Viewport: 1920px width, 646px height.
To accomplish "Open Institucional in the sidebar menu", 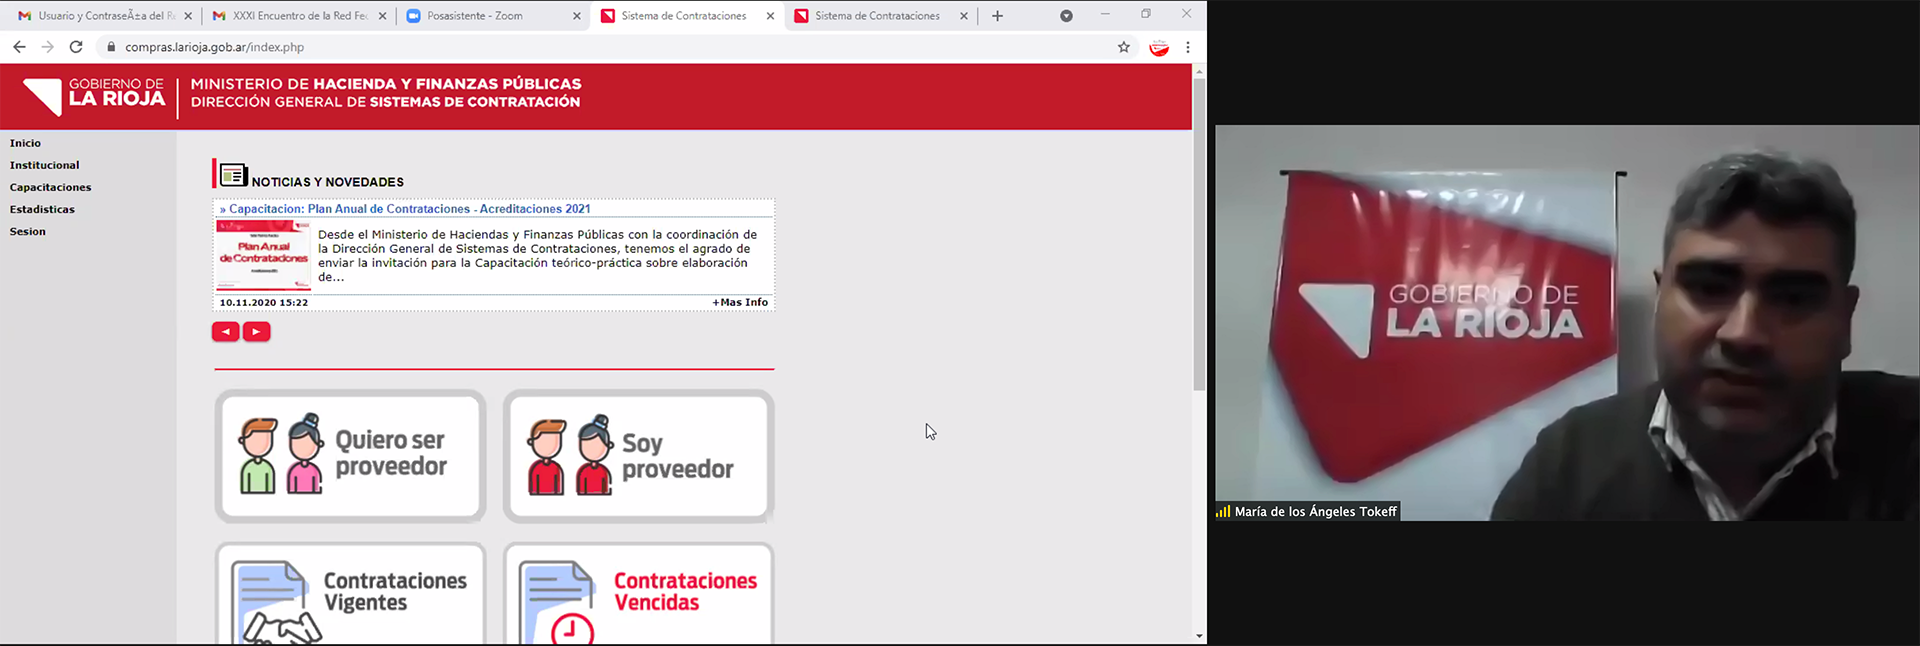I will (x=44, y=165).
